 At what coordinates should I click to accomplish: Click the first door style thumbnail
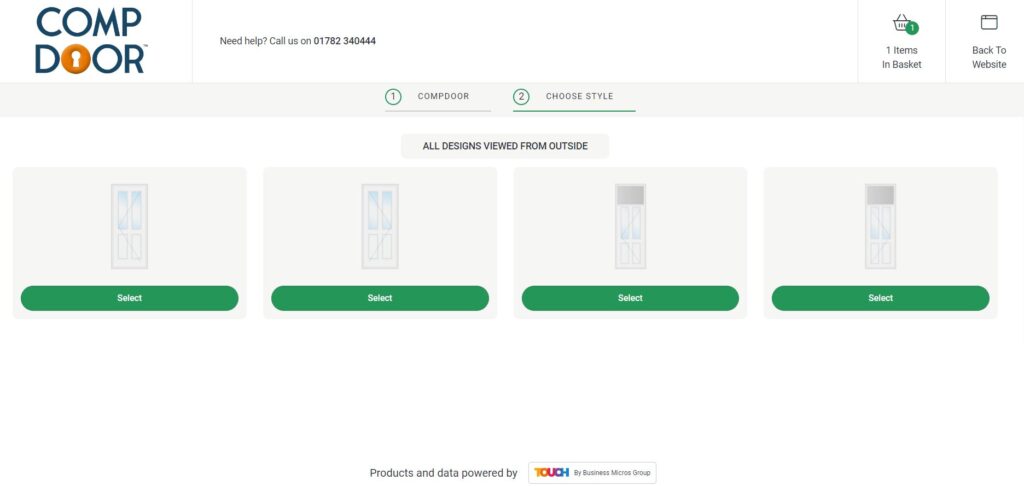coord(129,226)
